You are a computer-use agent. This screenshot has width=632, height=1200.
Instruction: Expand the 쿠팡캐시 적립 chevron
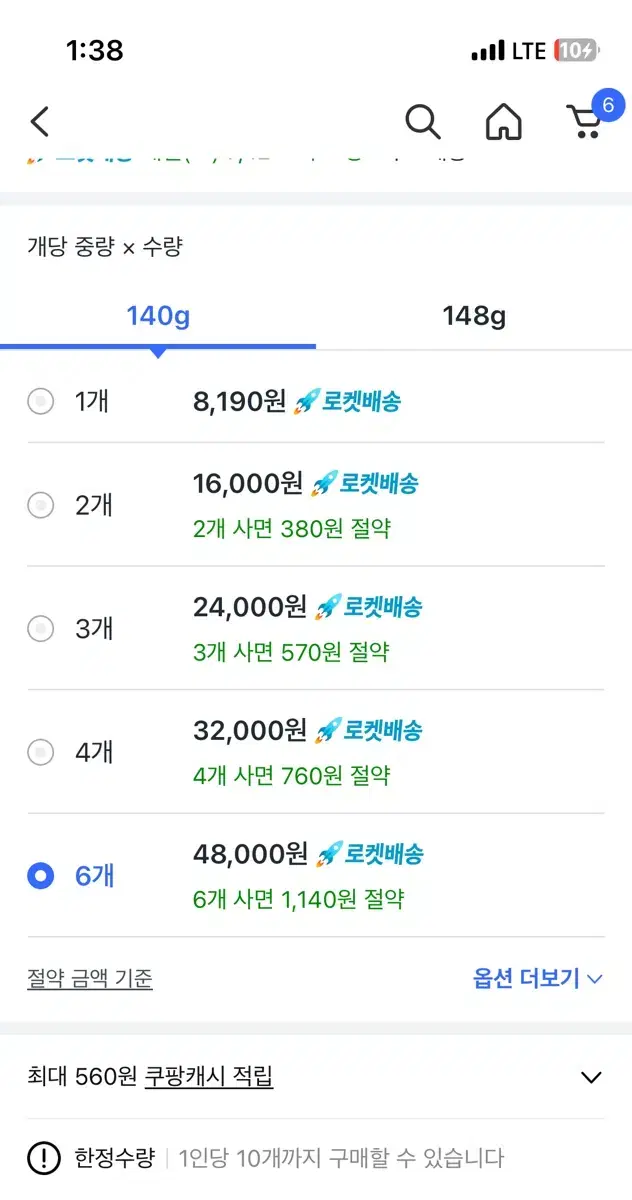tap(592, 1077)
